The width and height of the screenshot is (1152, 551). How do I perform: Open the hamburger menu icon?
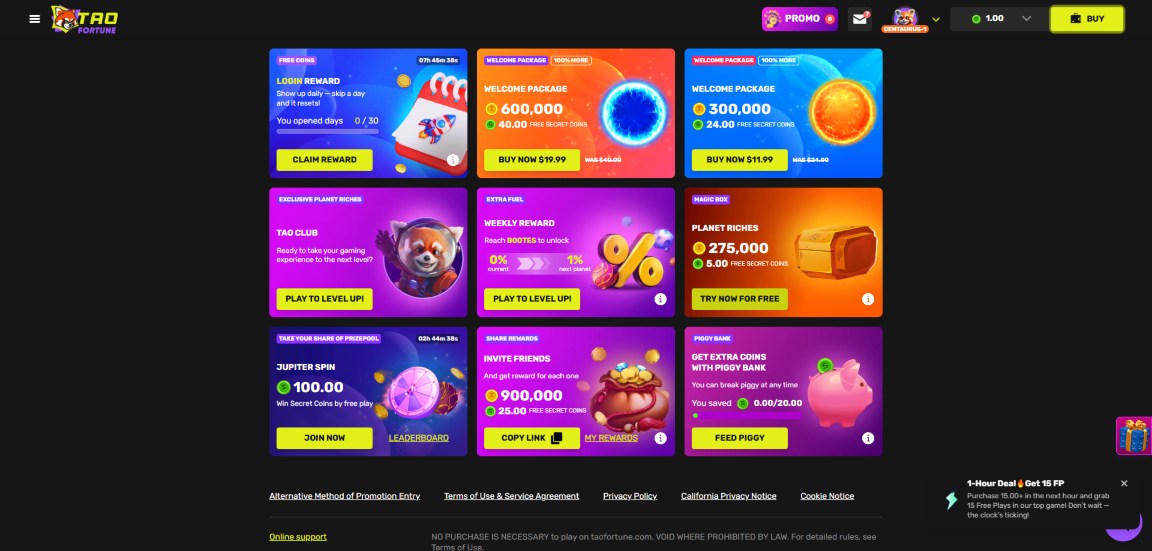[x=35, y=18]
